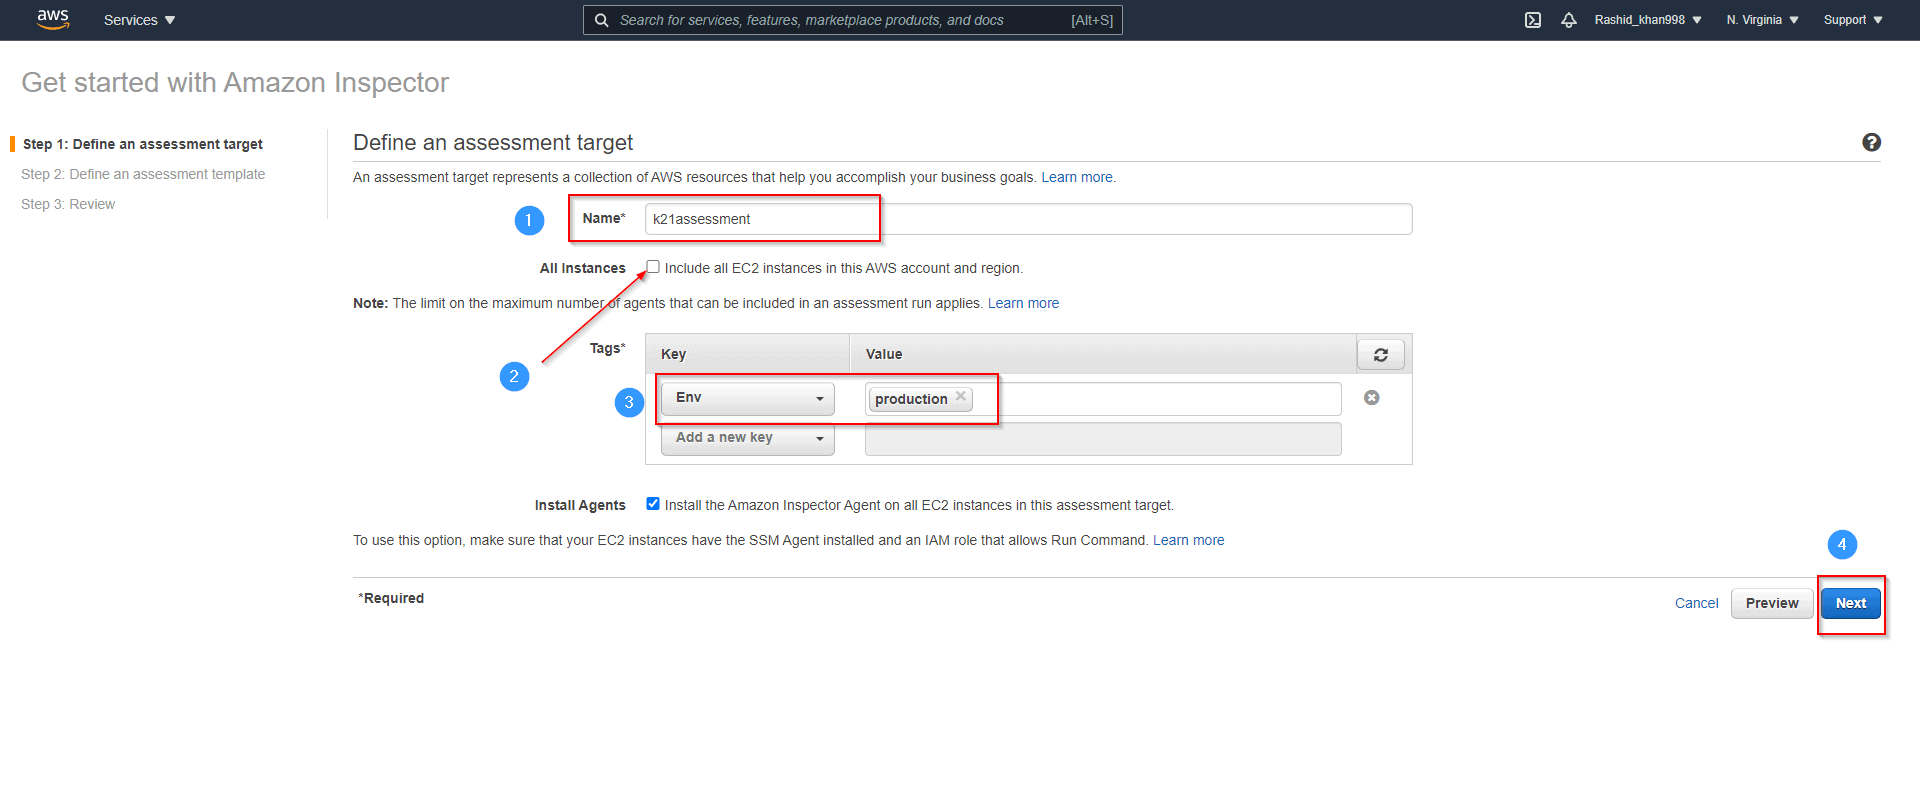
Task: Click the Get started with Amazon Inspector heading
Action: point(235,83)
